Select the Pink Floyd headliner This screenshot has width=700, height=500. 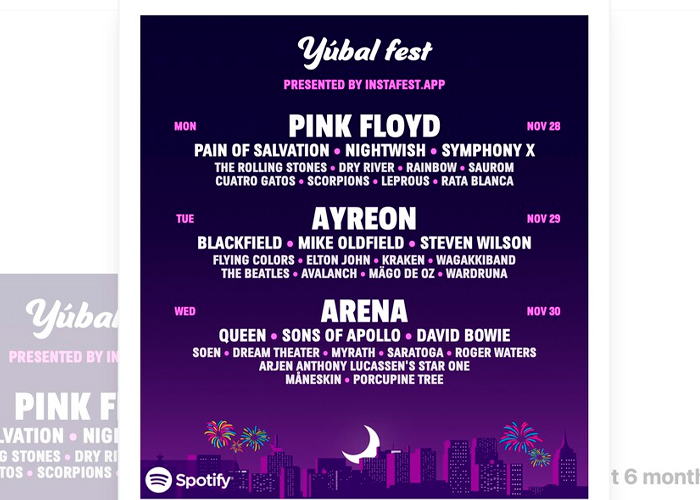click(x=364, y=126)
